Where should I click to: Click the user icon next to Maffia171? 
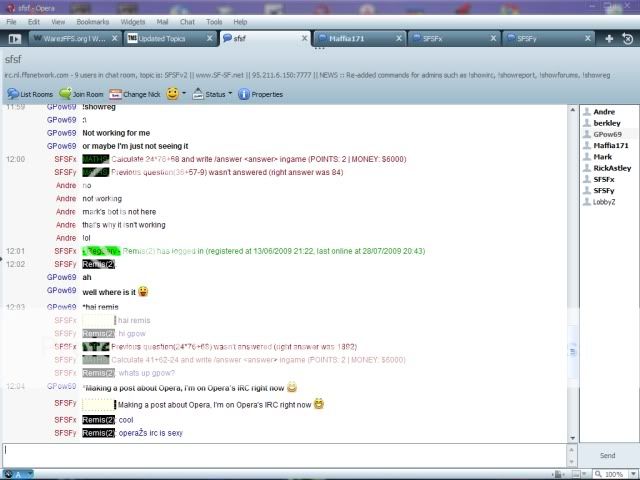[x=587, y=145]
